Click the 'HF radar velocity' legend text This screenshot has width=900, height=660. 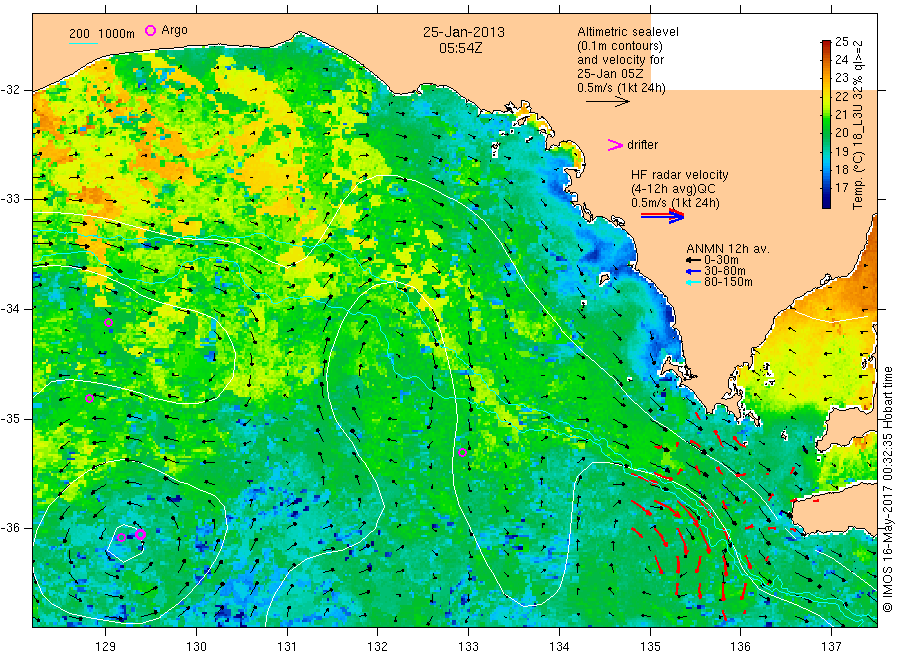680,175
